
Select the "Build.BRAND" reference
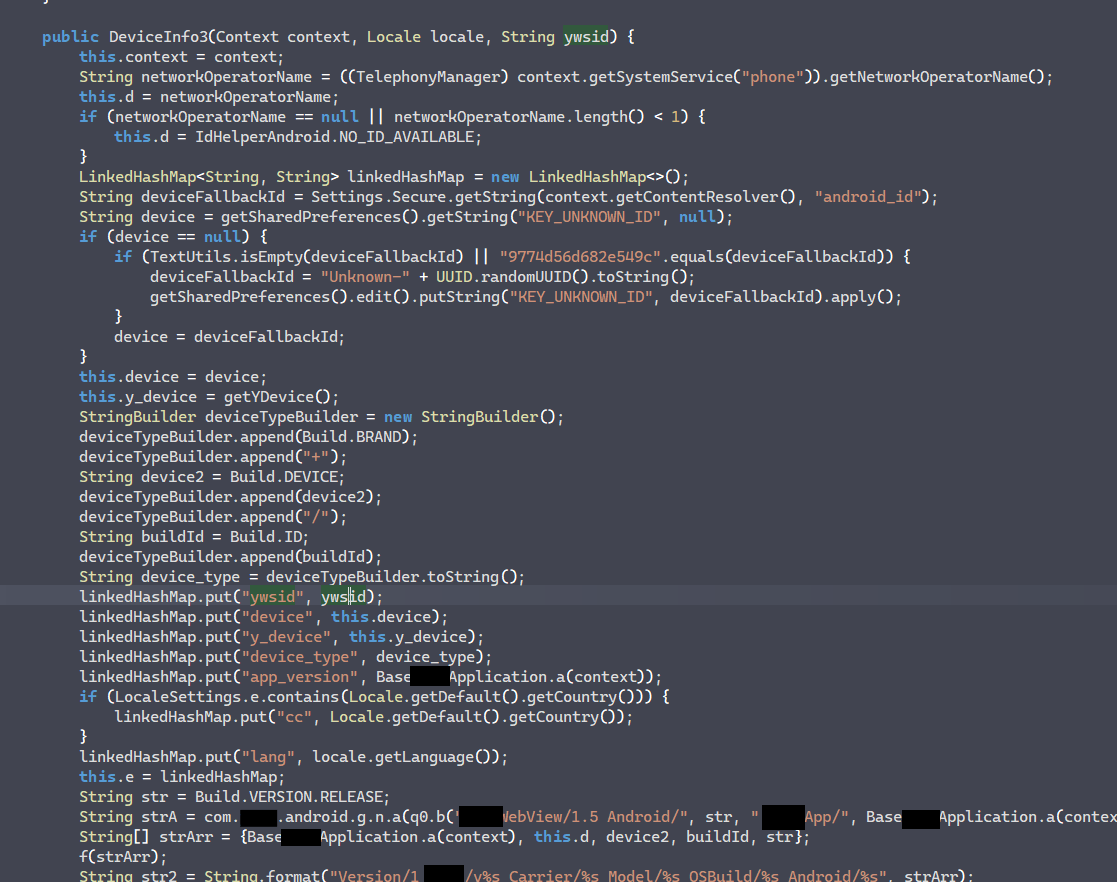[x=352, y=436]
